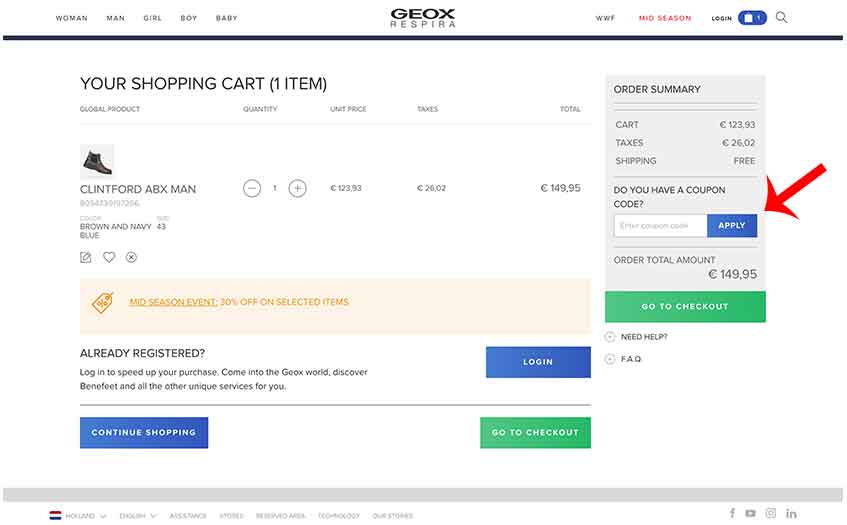Open the Holland country dropdown
This screenshot has width=847, height=525.
click(85, 516)
